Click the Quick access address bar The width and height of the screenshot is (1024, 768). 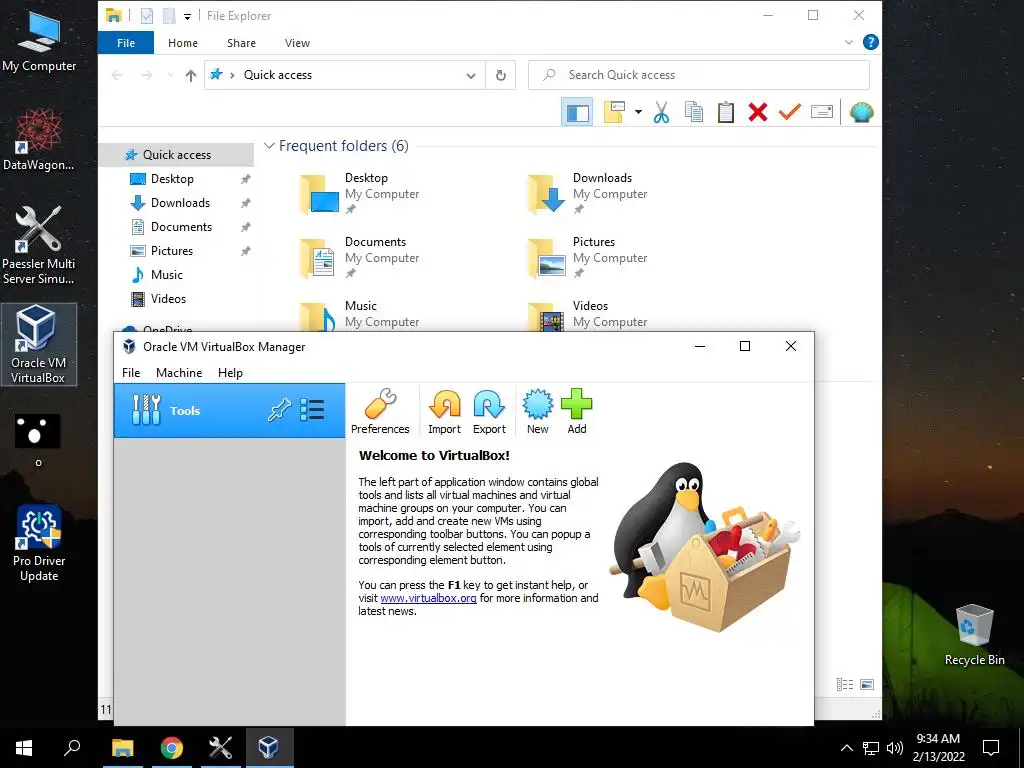coord(345,75)
